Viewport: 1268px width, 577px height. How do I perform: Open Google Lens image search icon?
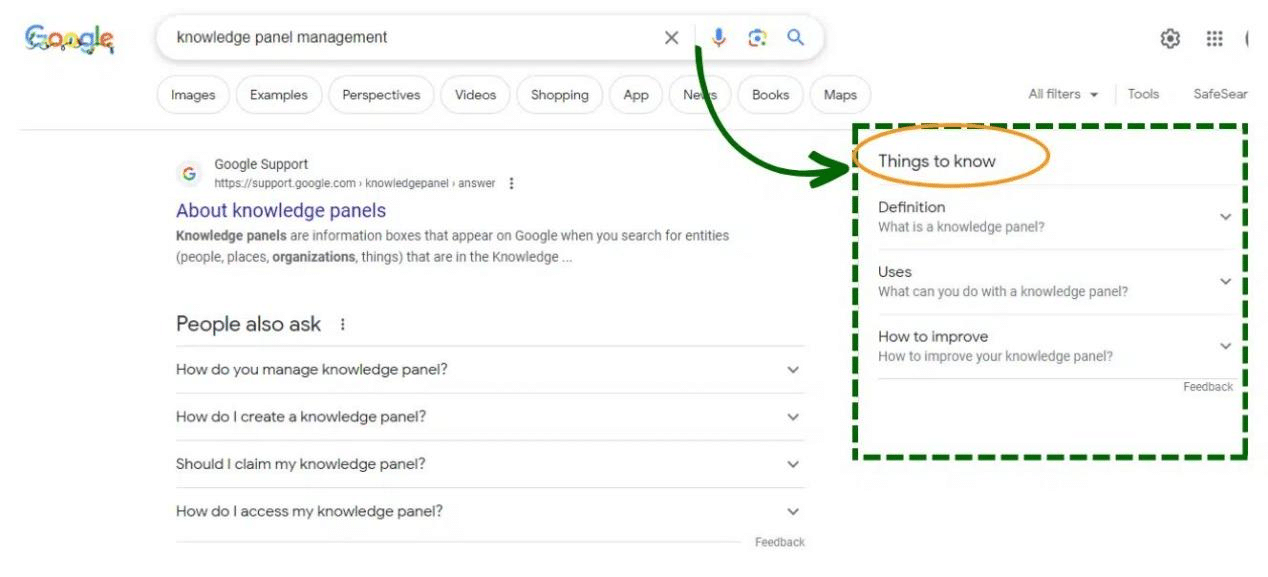(x=757, y=38)
